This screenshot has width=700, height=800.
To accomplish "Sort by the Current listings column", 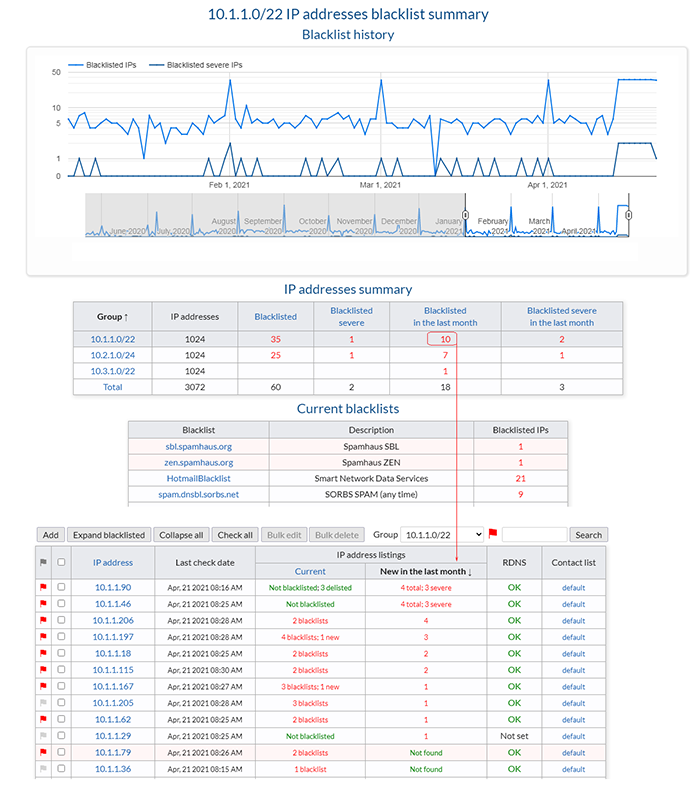I will [310, 571].
